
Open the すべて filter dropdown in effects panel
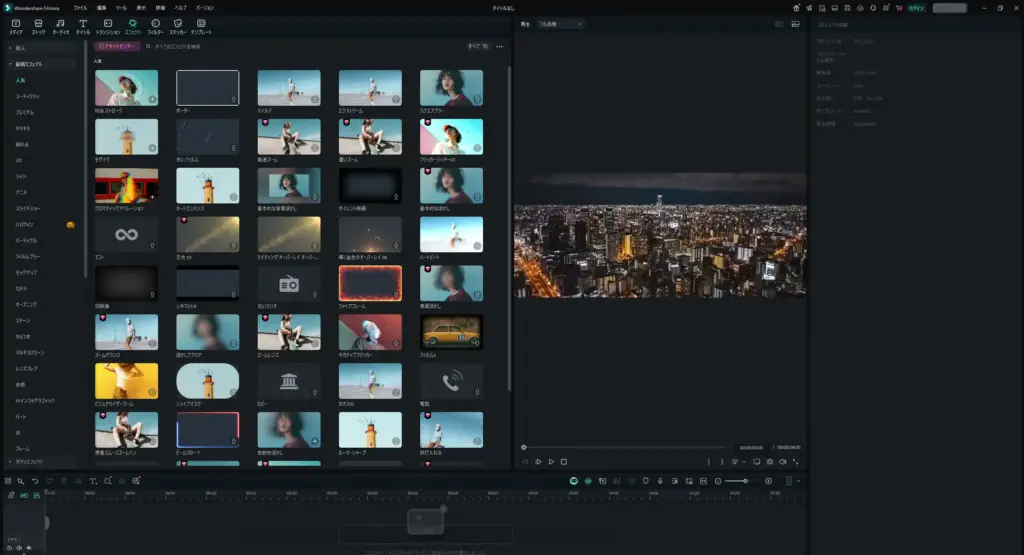[477, 46]
